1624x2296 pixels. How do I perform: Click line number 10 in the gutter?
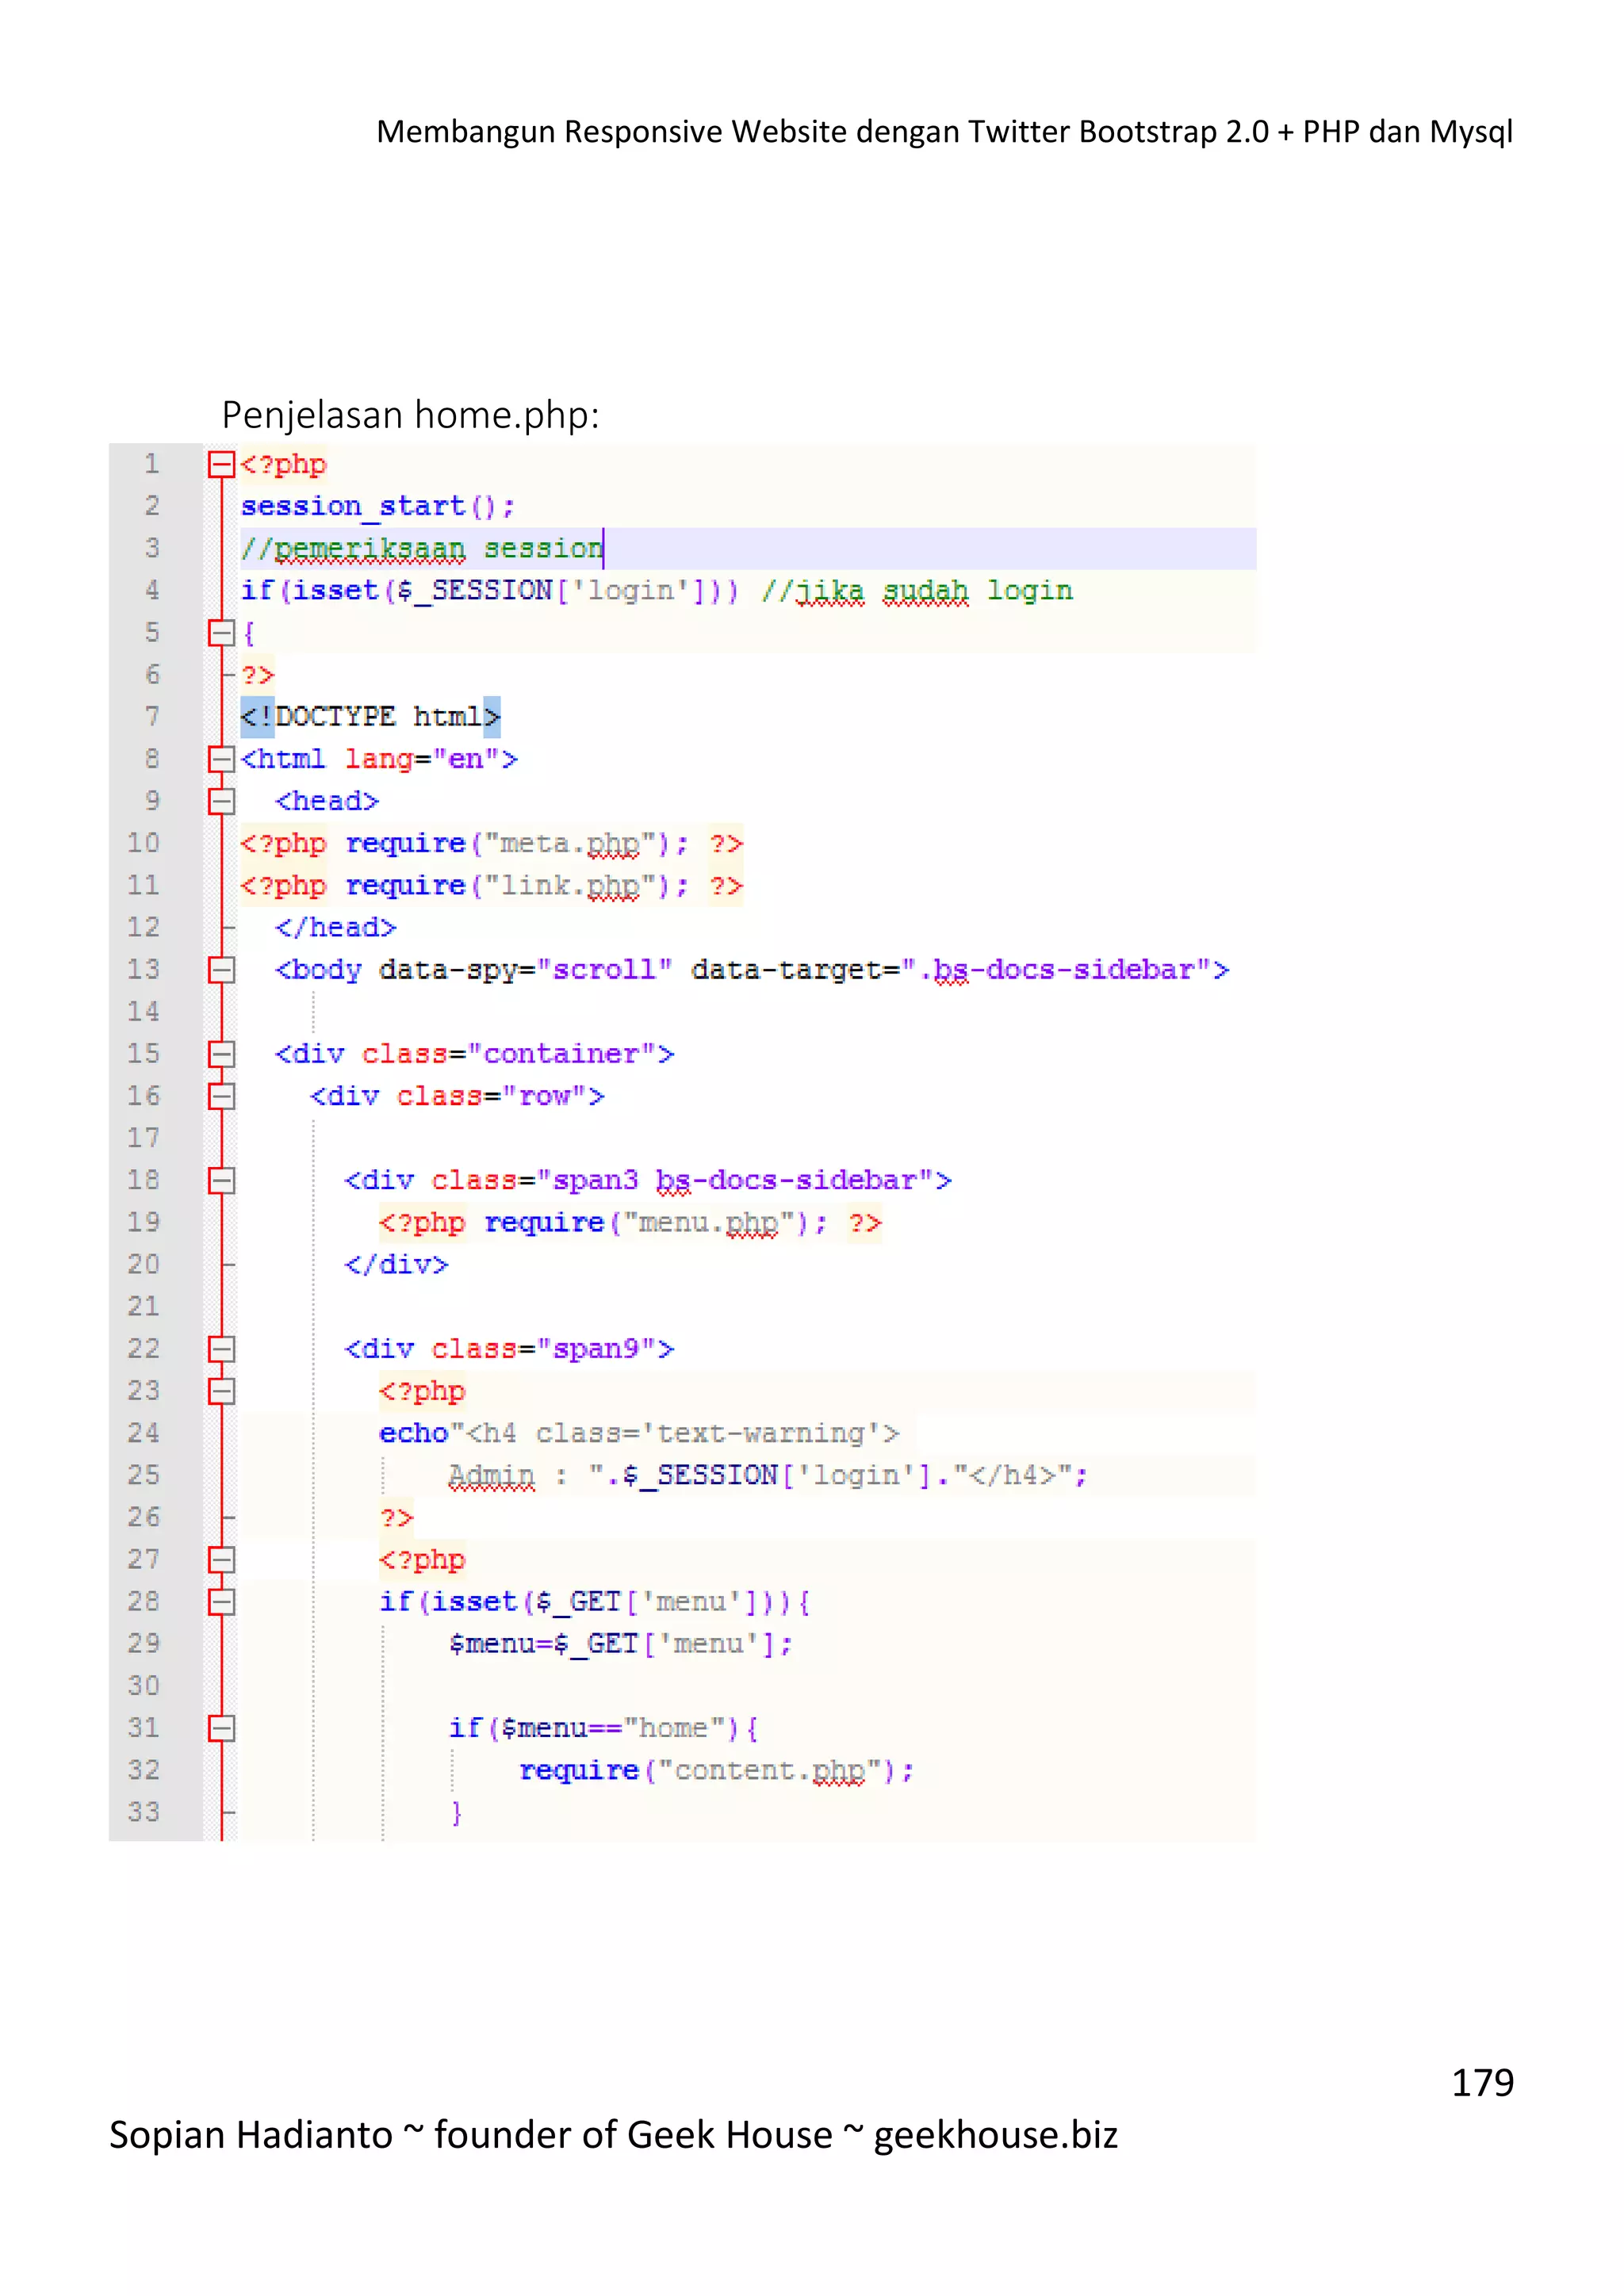click(143, 843)
